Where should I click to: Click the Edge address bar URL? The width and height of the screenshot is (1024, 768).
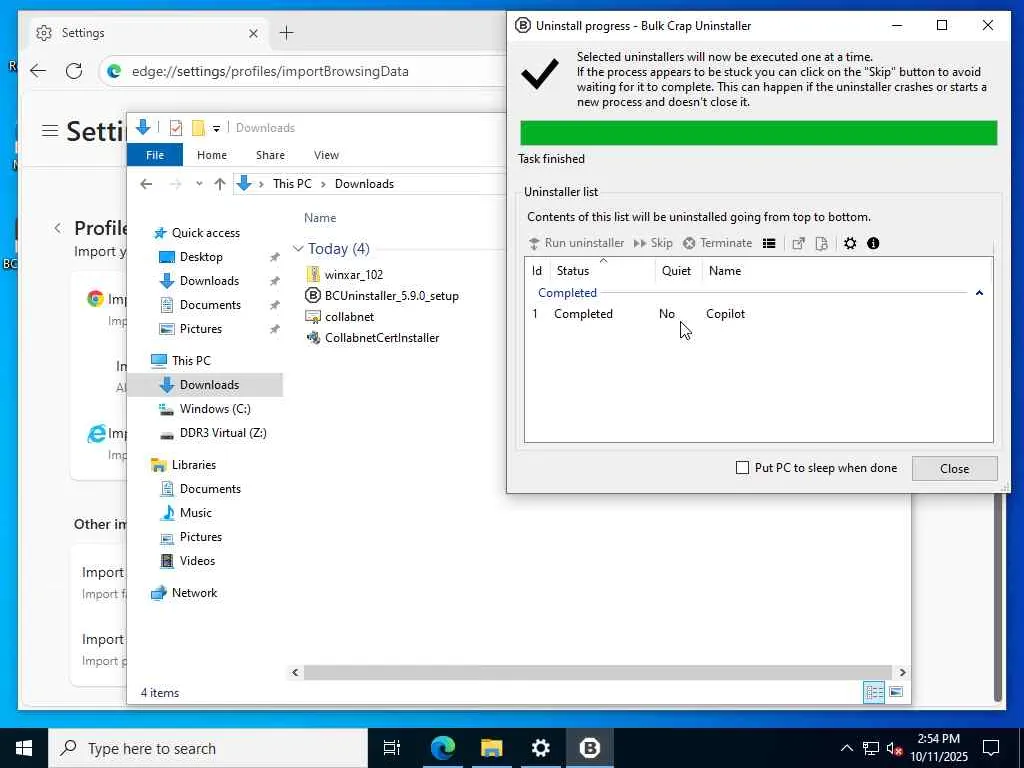pos(270,71)
